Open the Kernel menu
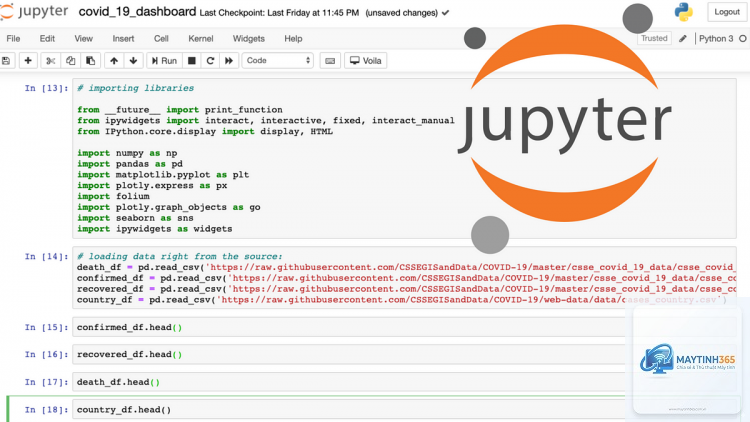The width and height of the screenshot is (750, 422). 200,39
